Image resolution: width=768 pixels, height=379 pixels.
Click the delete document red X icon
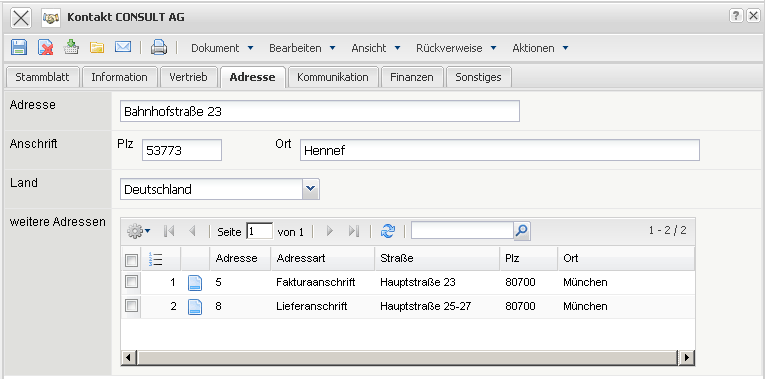pyautogui.click(x=46, y=47)
